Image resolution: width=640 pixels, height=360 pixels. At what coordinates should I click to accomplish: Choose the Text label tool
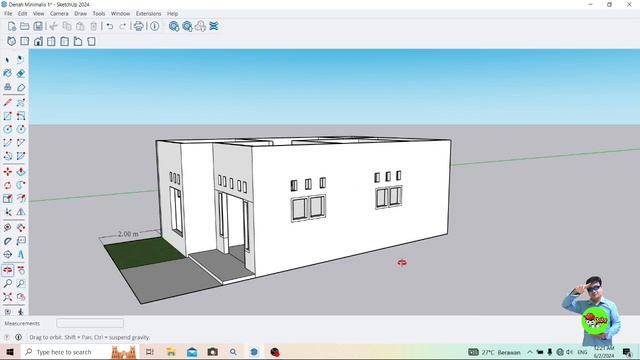(x=20, y=241)
